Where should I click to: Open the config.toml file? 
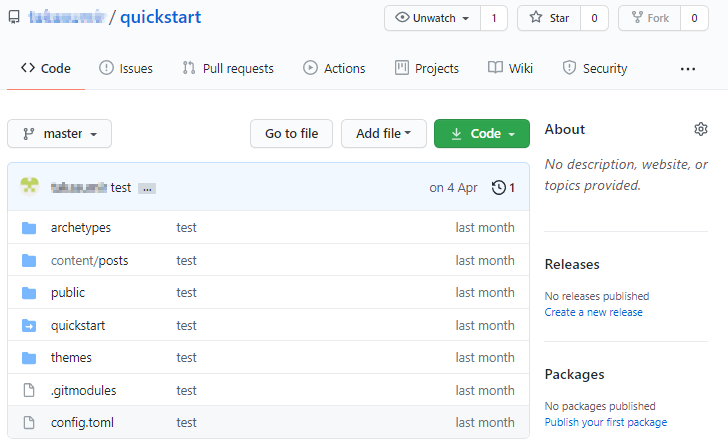click(x=82, y=422)
